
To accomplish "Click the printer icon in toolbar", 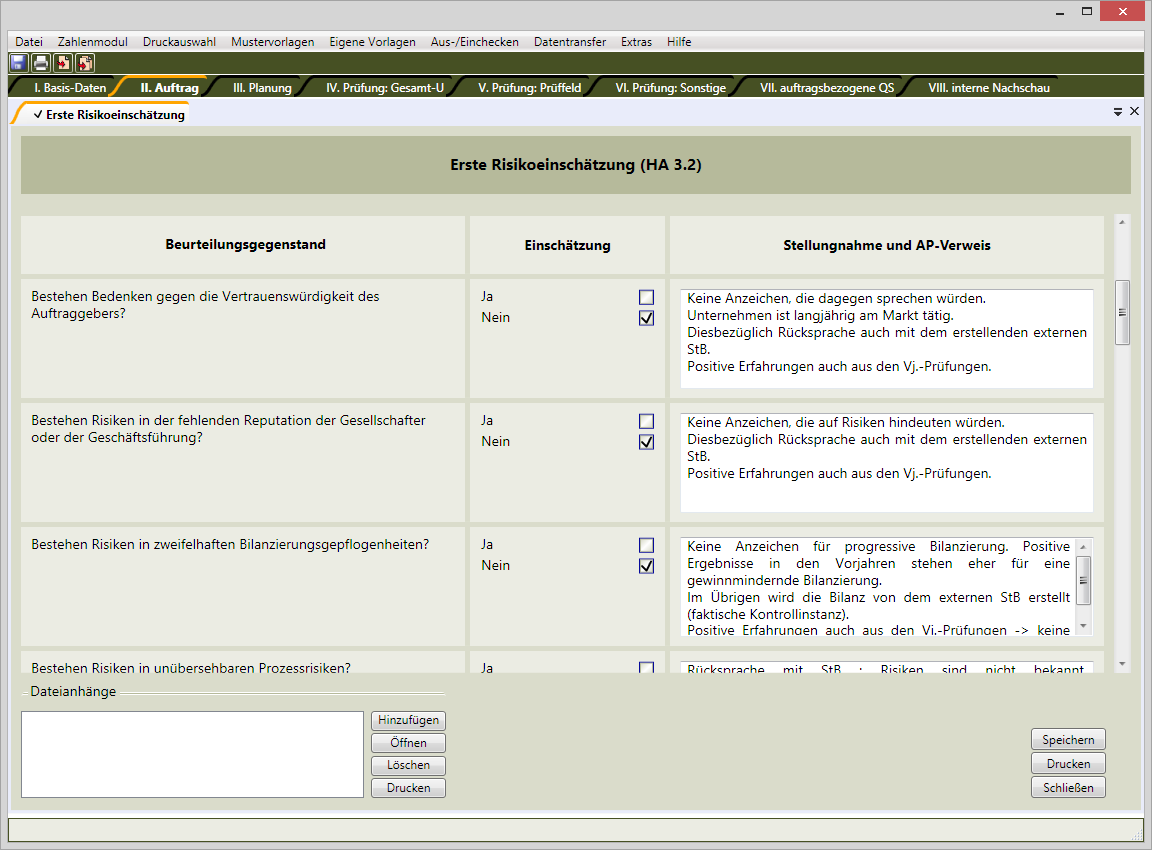I will 41,63.
